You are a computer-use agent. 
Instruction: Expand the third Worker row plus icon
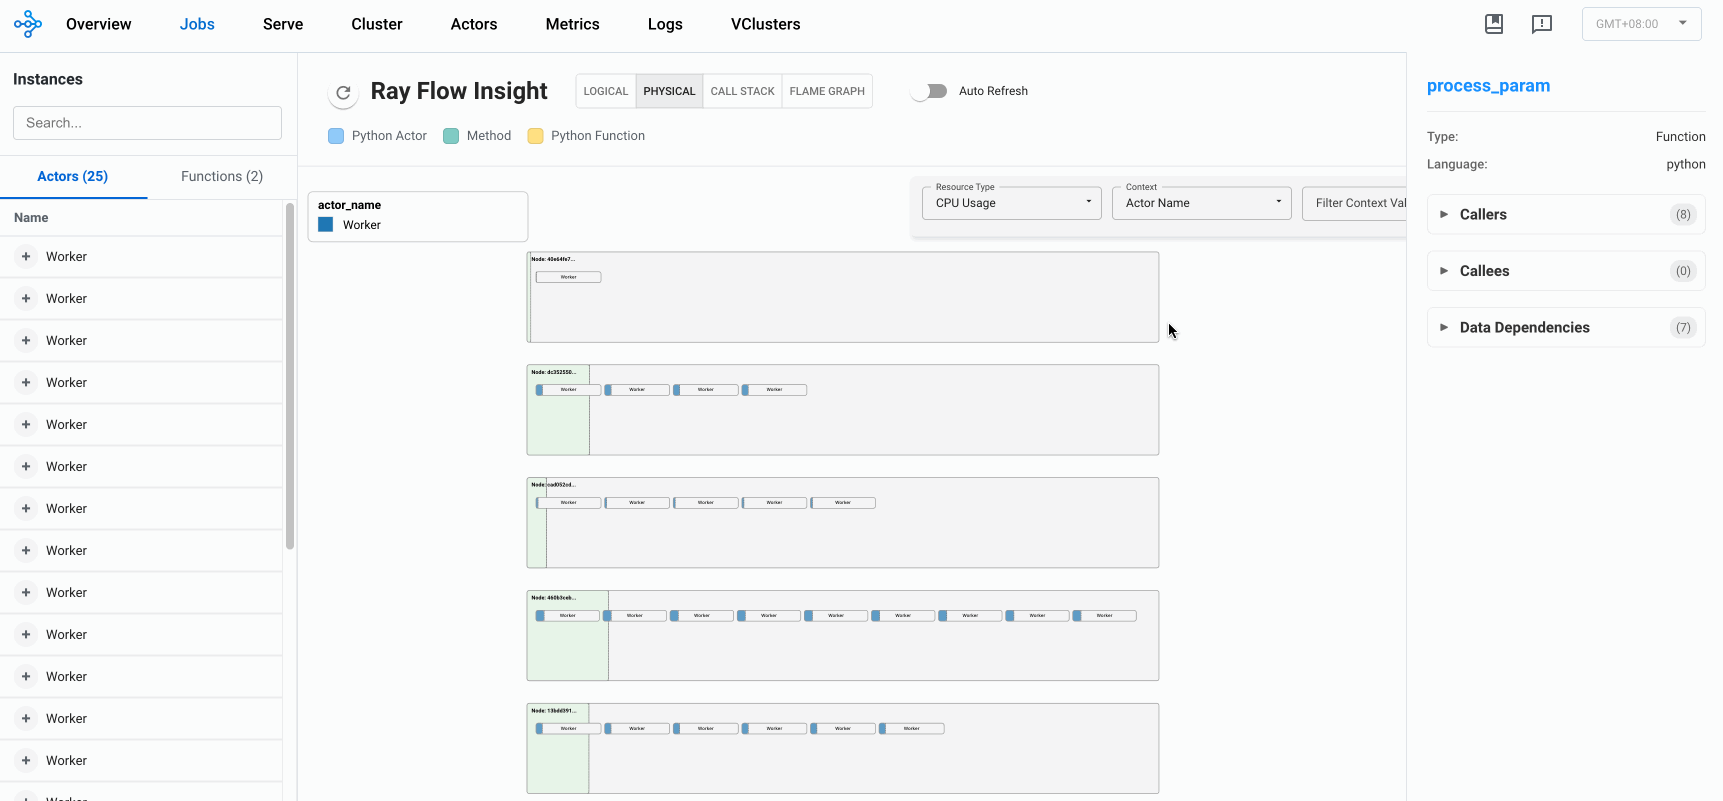(26, 341)
